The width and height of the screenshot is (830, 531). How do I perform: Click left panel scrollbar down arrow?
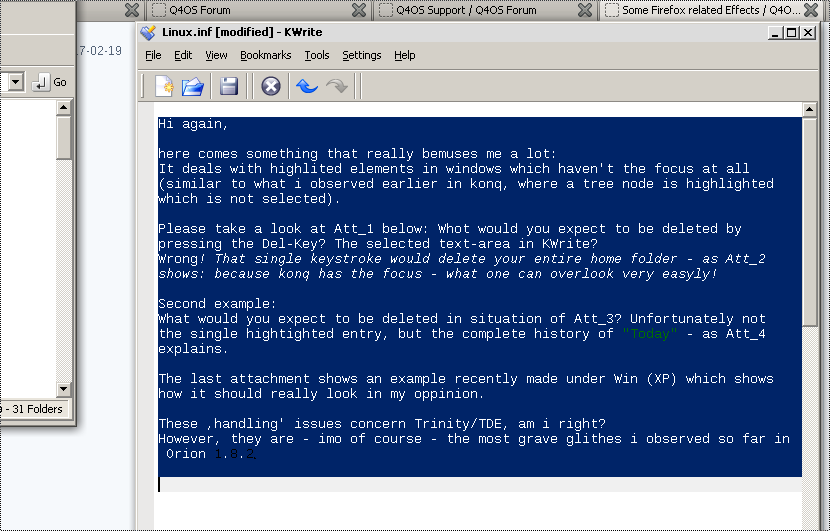[x=64, y=389]
